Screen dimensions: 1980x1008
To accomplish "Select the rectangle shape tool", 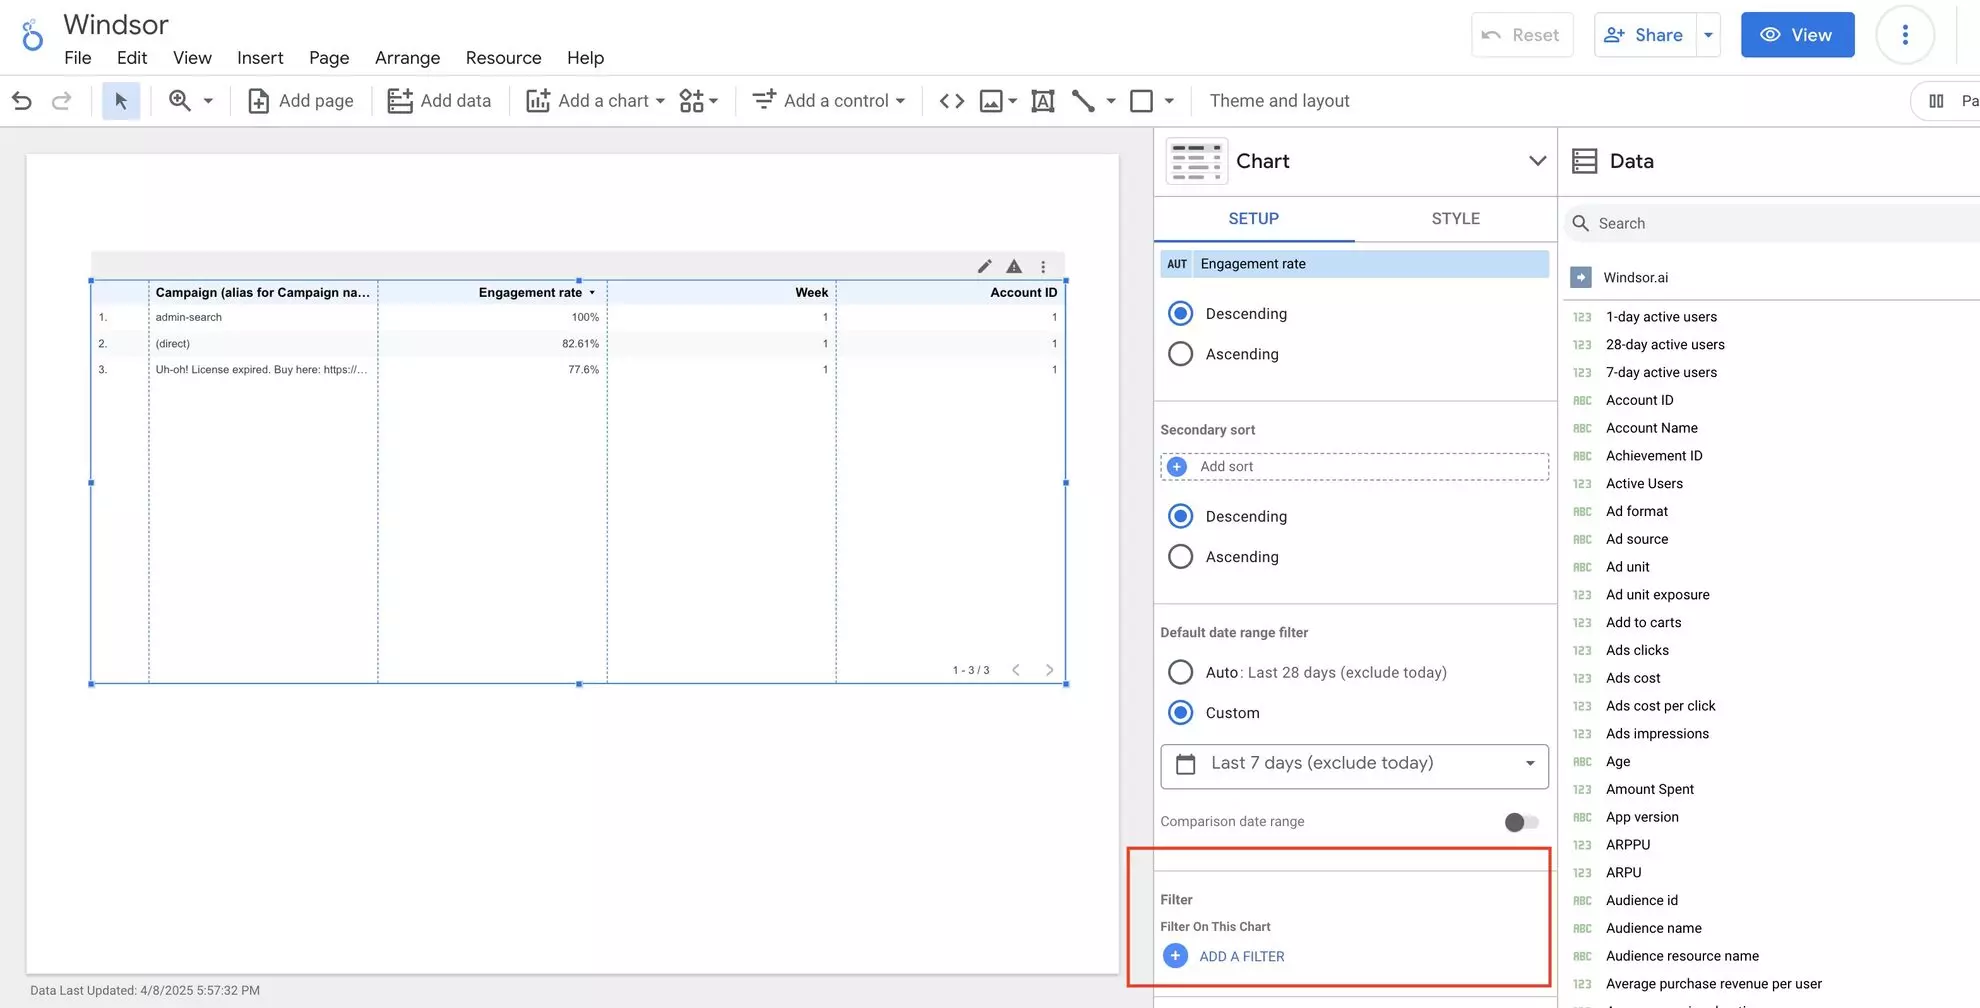I will click(1141, 101).
